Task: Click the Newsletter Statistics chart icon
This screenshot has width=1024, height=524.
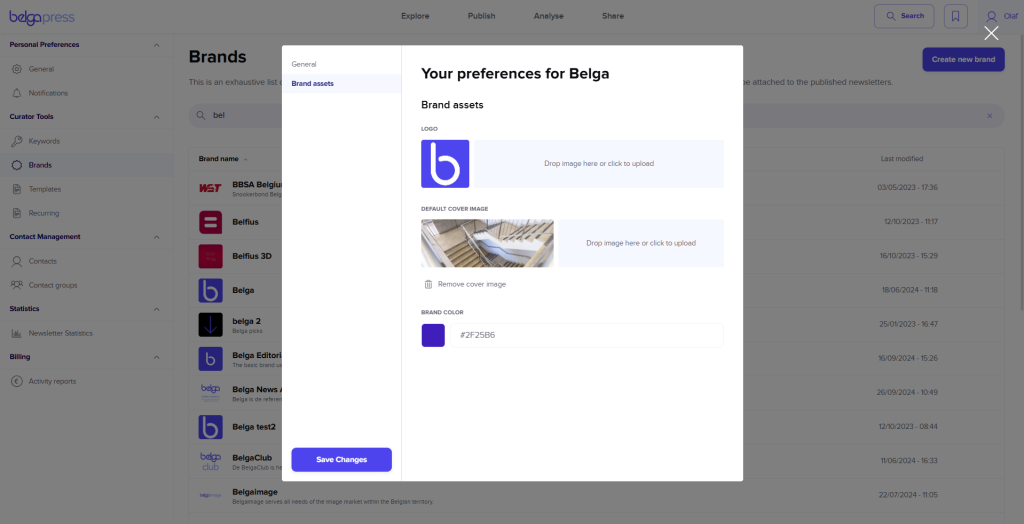Action: coord(17,333)
